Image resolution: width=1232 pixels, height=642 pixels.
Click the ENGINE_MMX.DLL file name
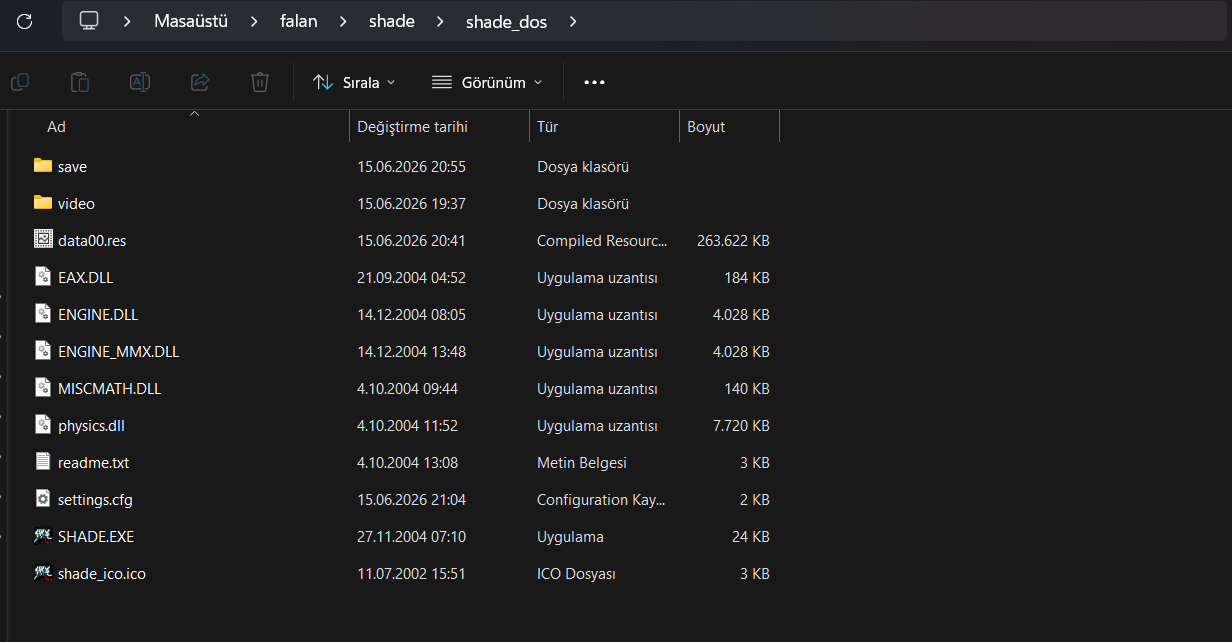119,352
